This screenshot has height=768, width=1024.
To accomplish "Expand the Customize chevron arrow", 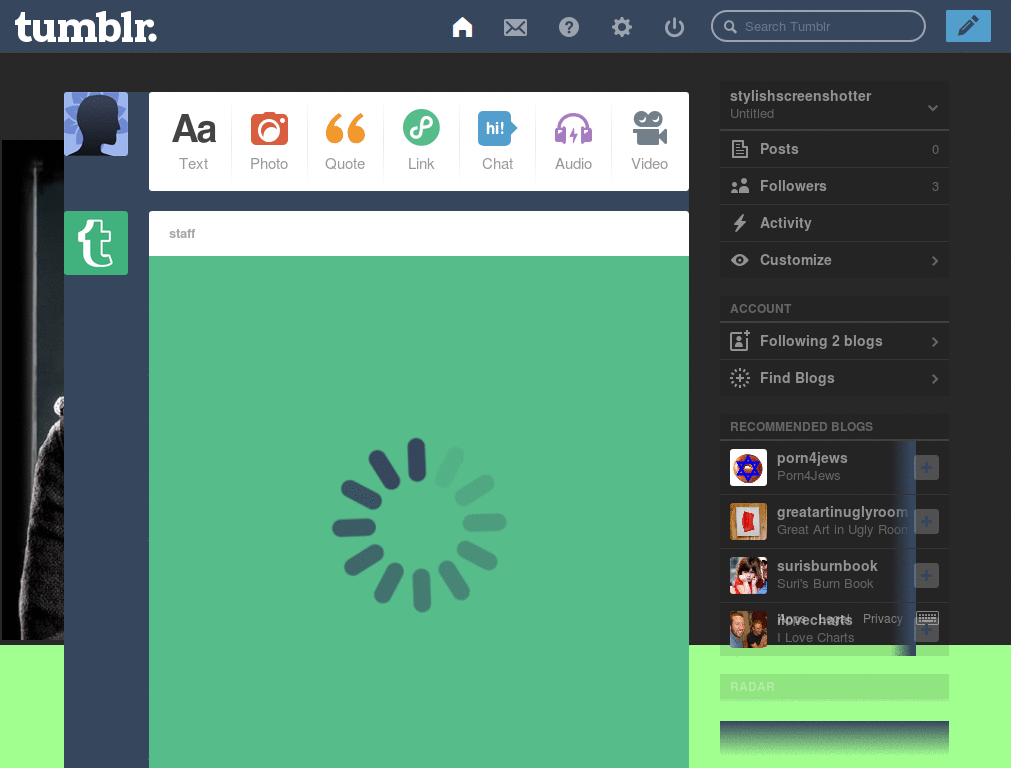I will (935, 261).
